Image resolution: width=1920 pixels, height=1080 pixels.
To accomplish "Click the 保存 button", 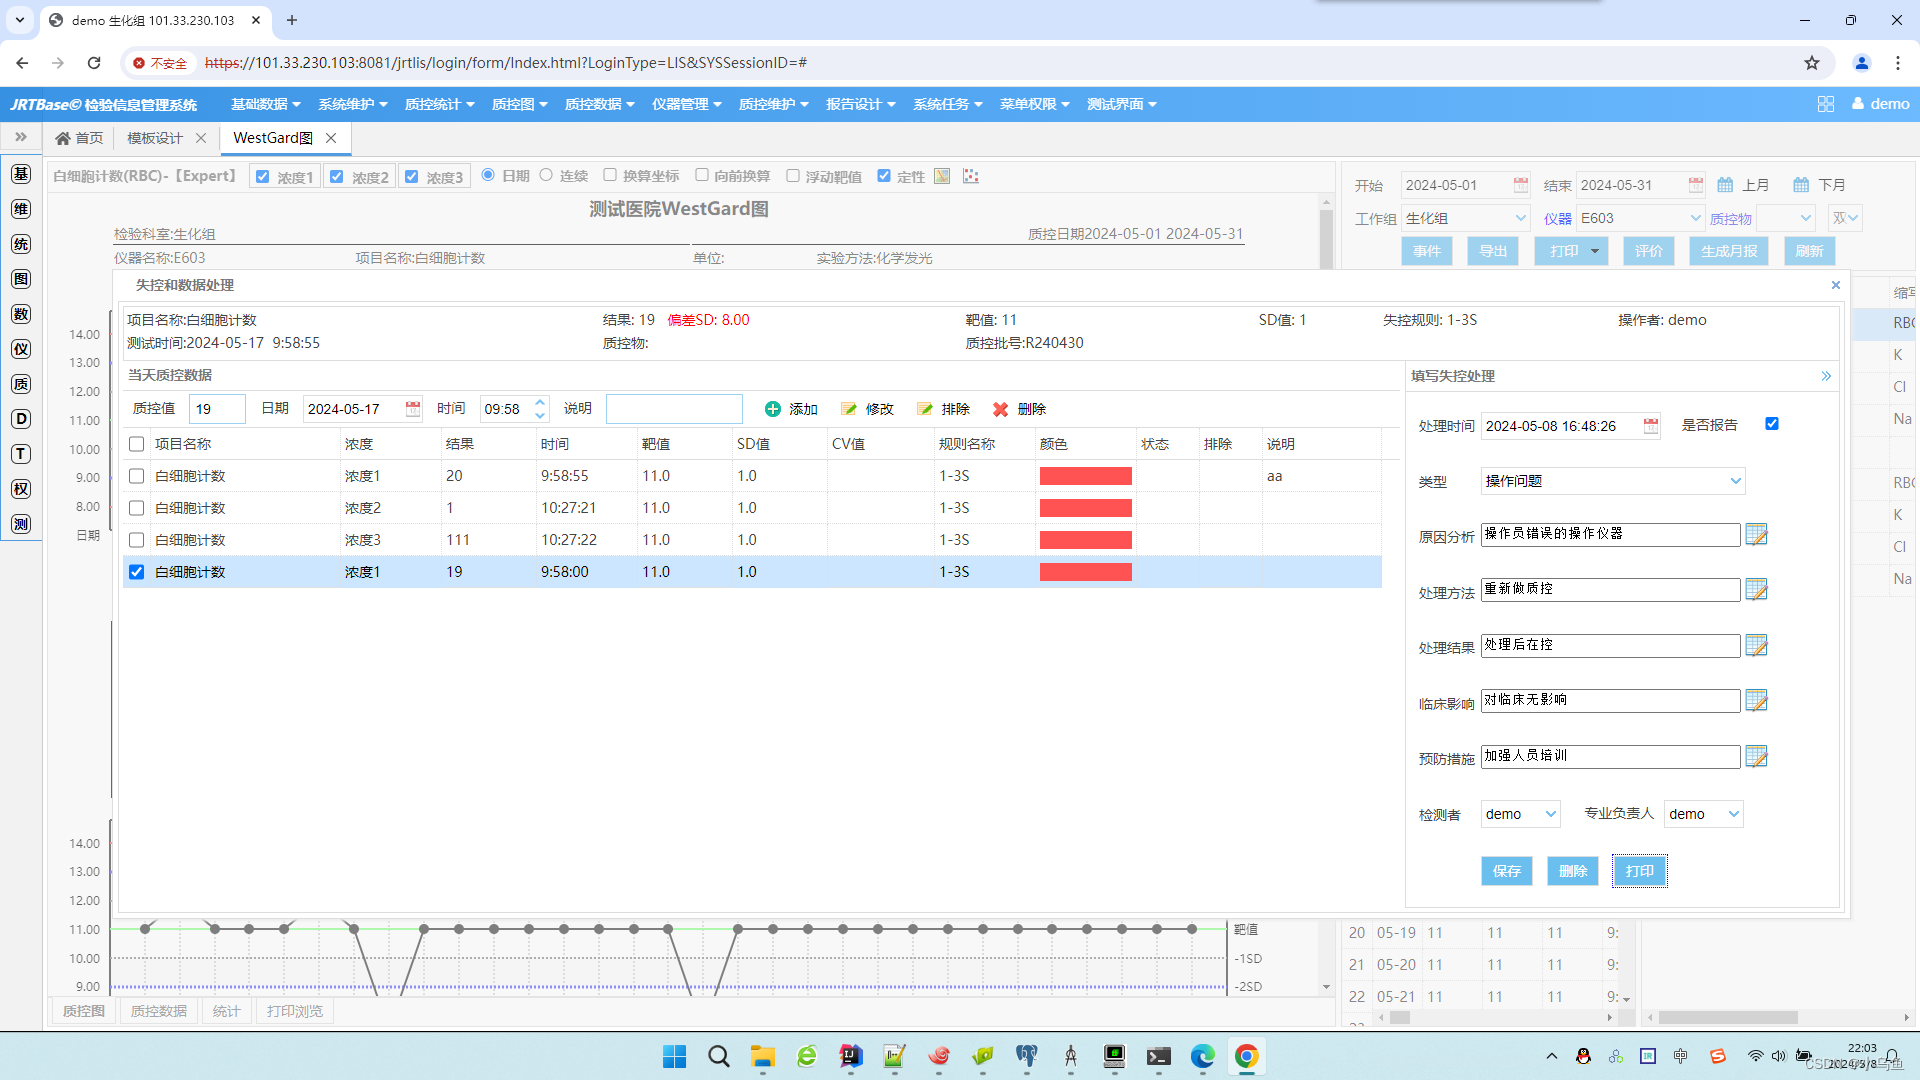I will [1507, 871].
